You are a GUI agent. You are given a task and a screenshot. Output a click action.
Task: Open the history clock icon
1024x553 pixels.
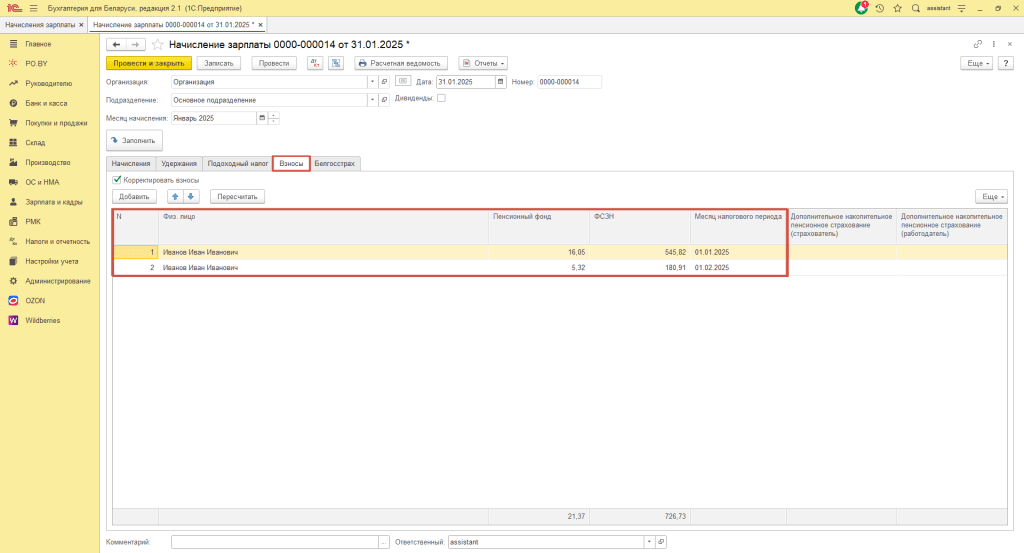(x=879, y=8)
